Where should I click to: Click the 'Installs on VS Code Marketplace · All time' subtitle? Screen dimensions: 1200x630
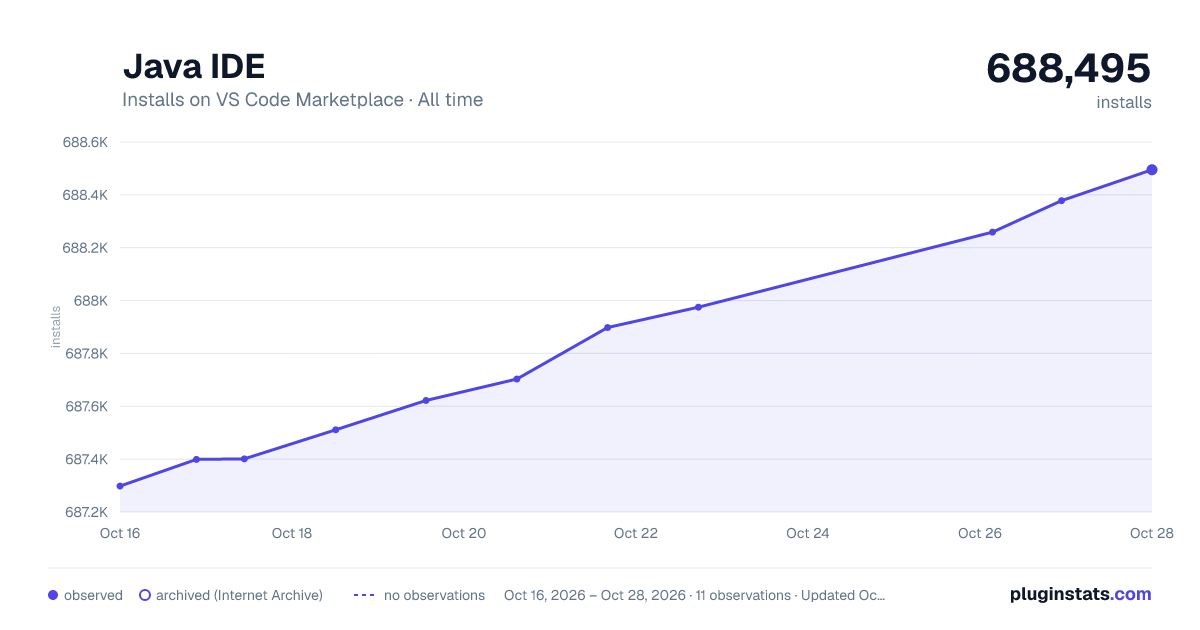[x=302, y=100]
